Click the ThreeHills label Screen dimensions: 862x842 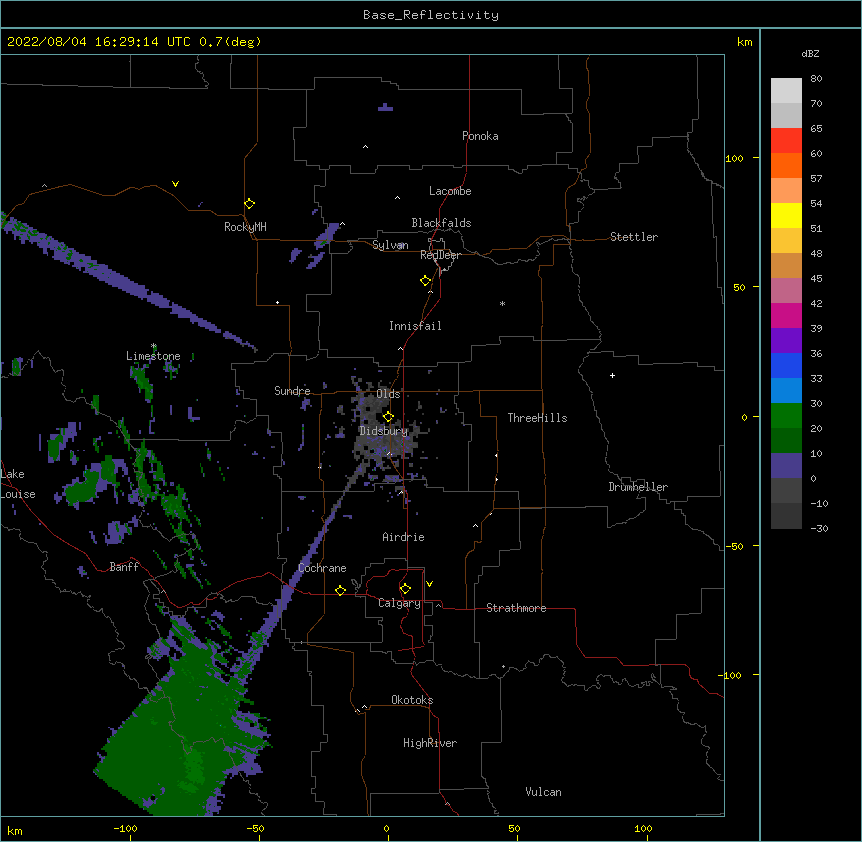click(537, 418)
